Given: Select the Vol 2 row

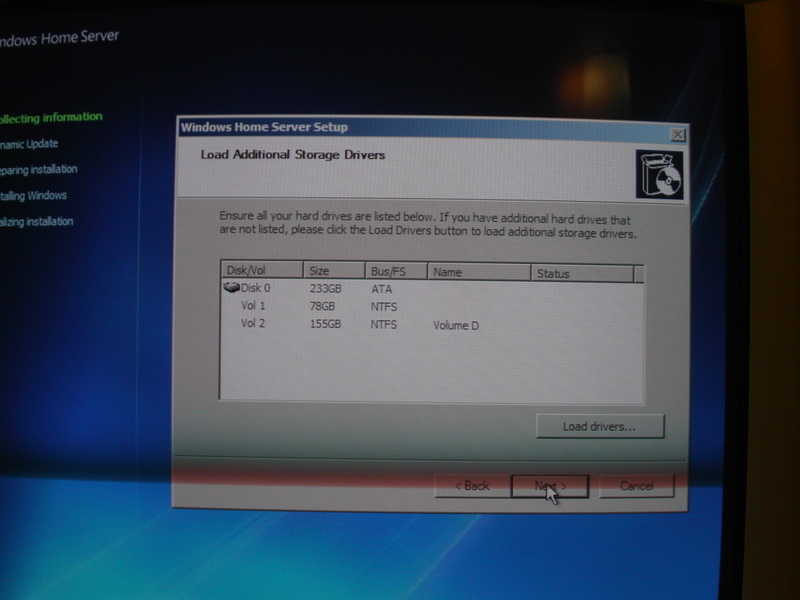Looking at the screenshot, I should 431,324.
